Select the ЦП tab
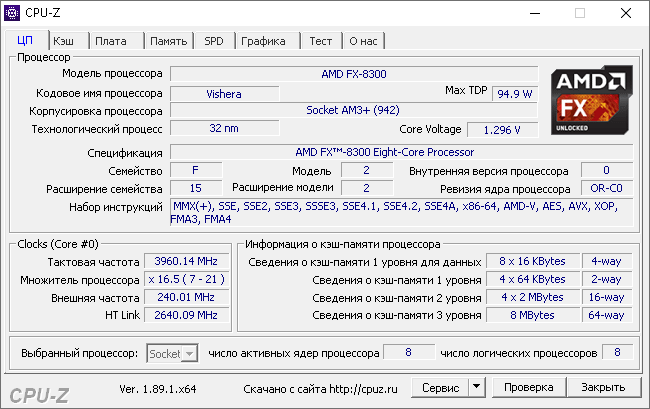 tap(27, 40)
